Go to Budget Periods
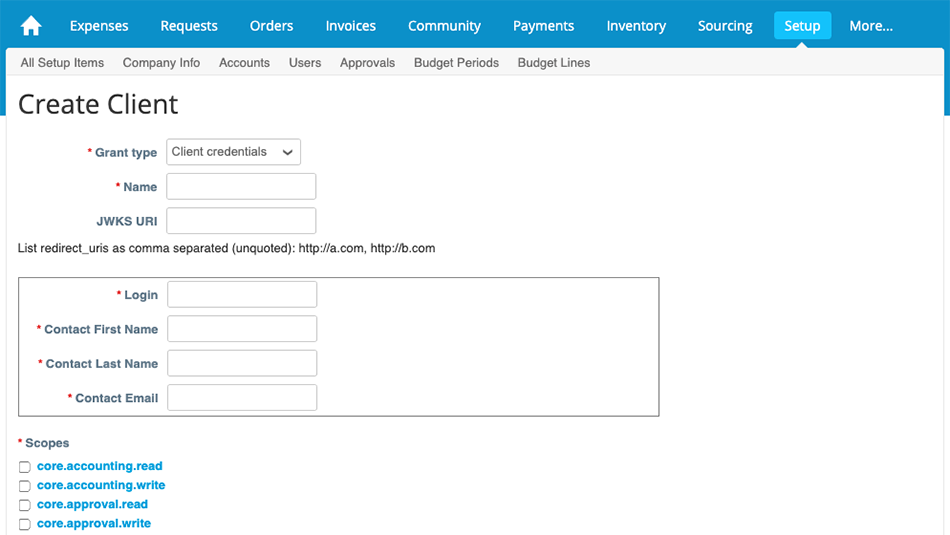Viewport: 950px width, 535px height. tap(456, 62)
